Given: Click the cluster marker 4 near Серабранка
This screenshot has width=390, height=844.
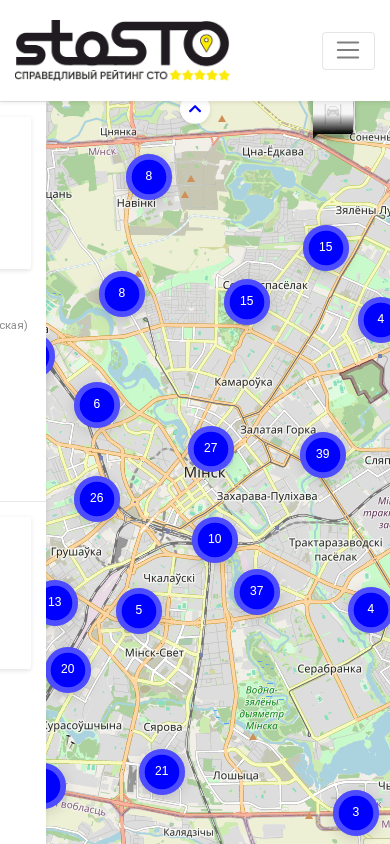Looking at the screenshot, I should coord(370,610).
